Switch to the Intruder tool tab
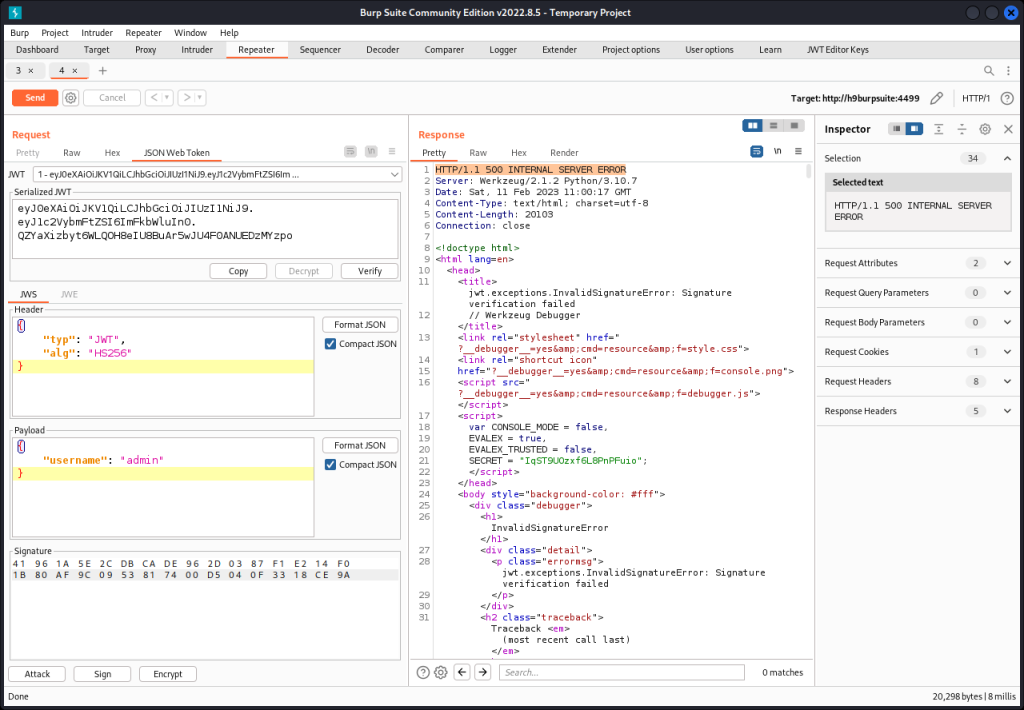Image resolution: width=1024 pixels, height=710 pixels. (197, 50)
